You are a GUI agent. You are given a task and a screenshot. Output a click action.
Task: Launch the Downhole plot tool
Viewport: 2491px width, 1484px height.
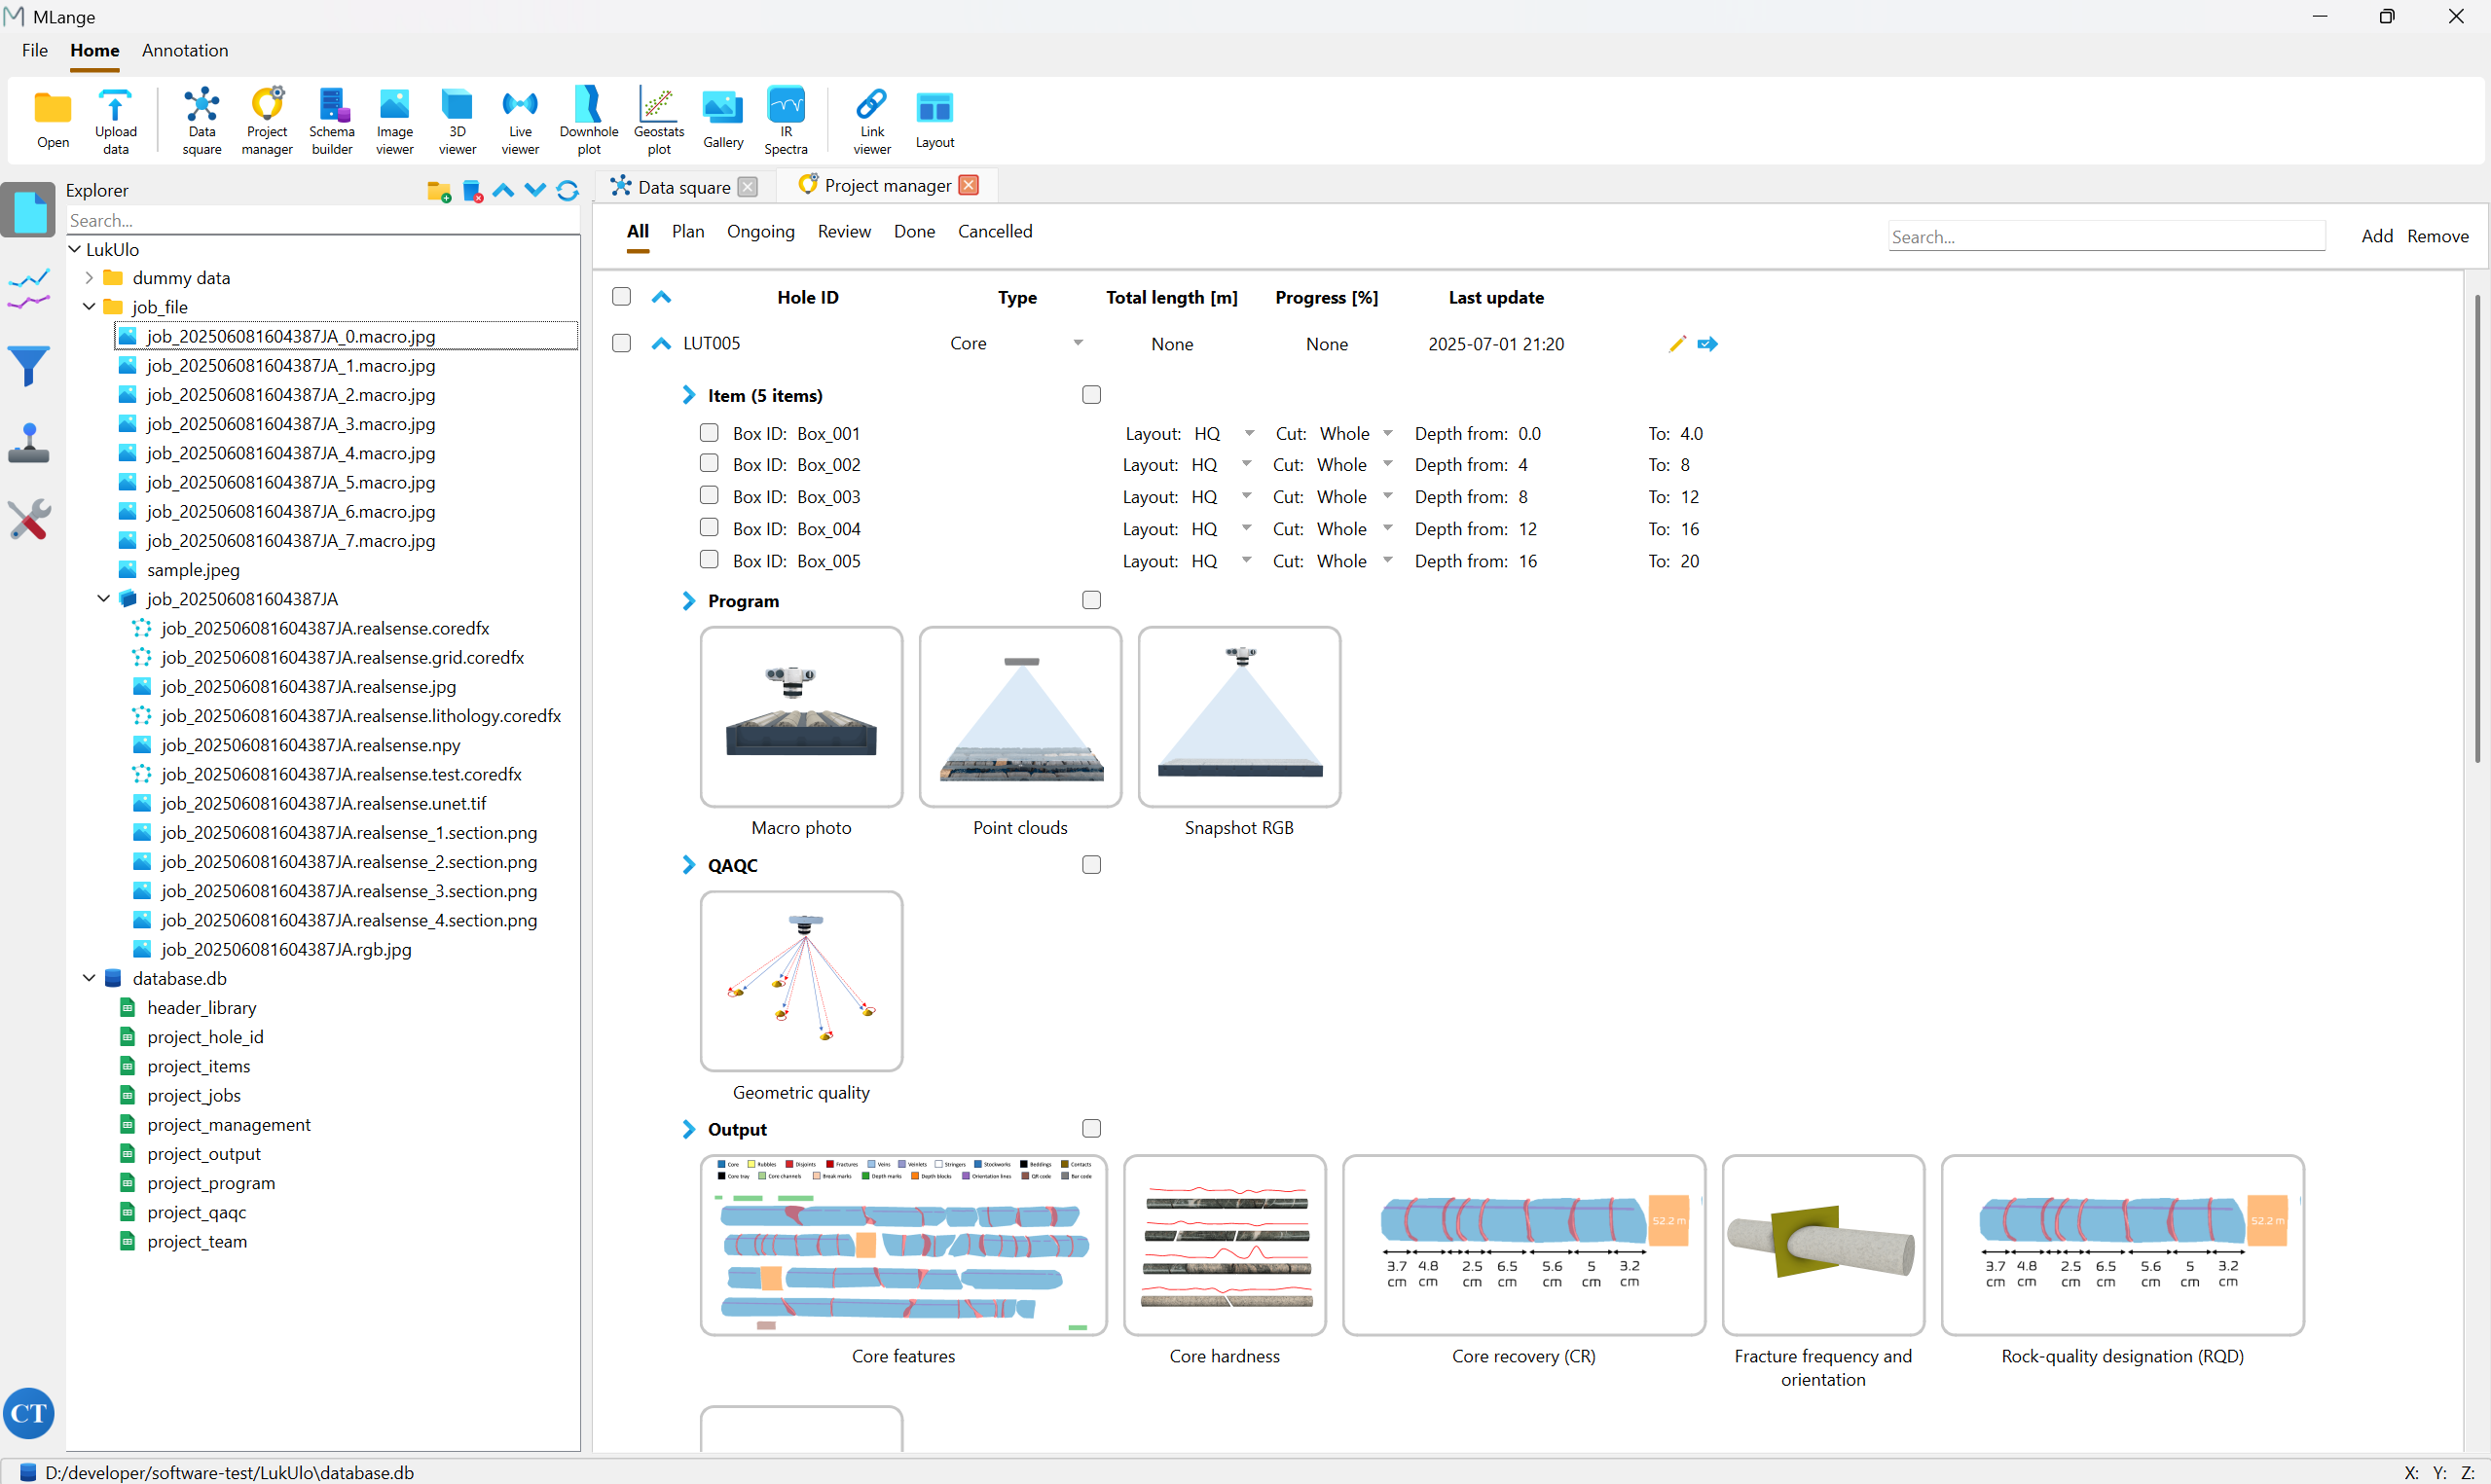click(x=588, y=120)
